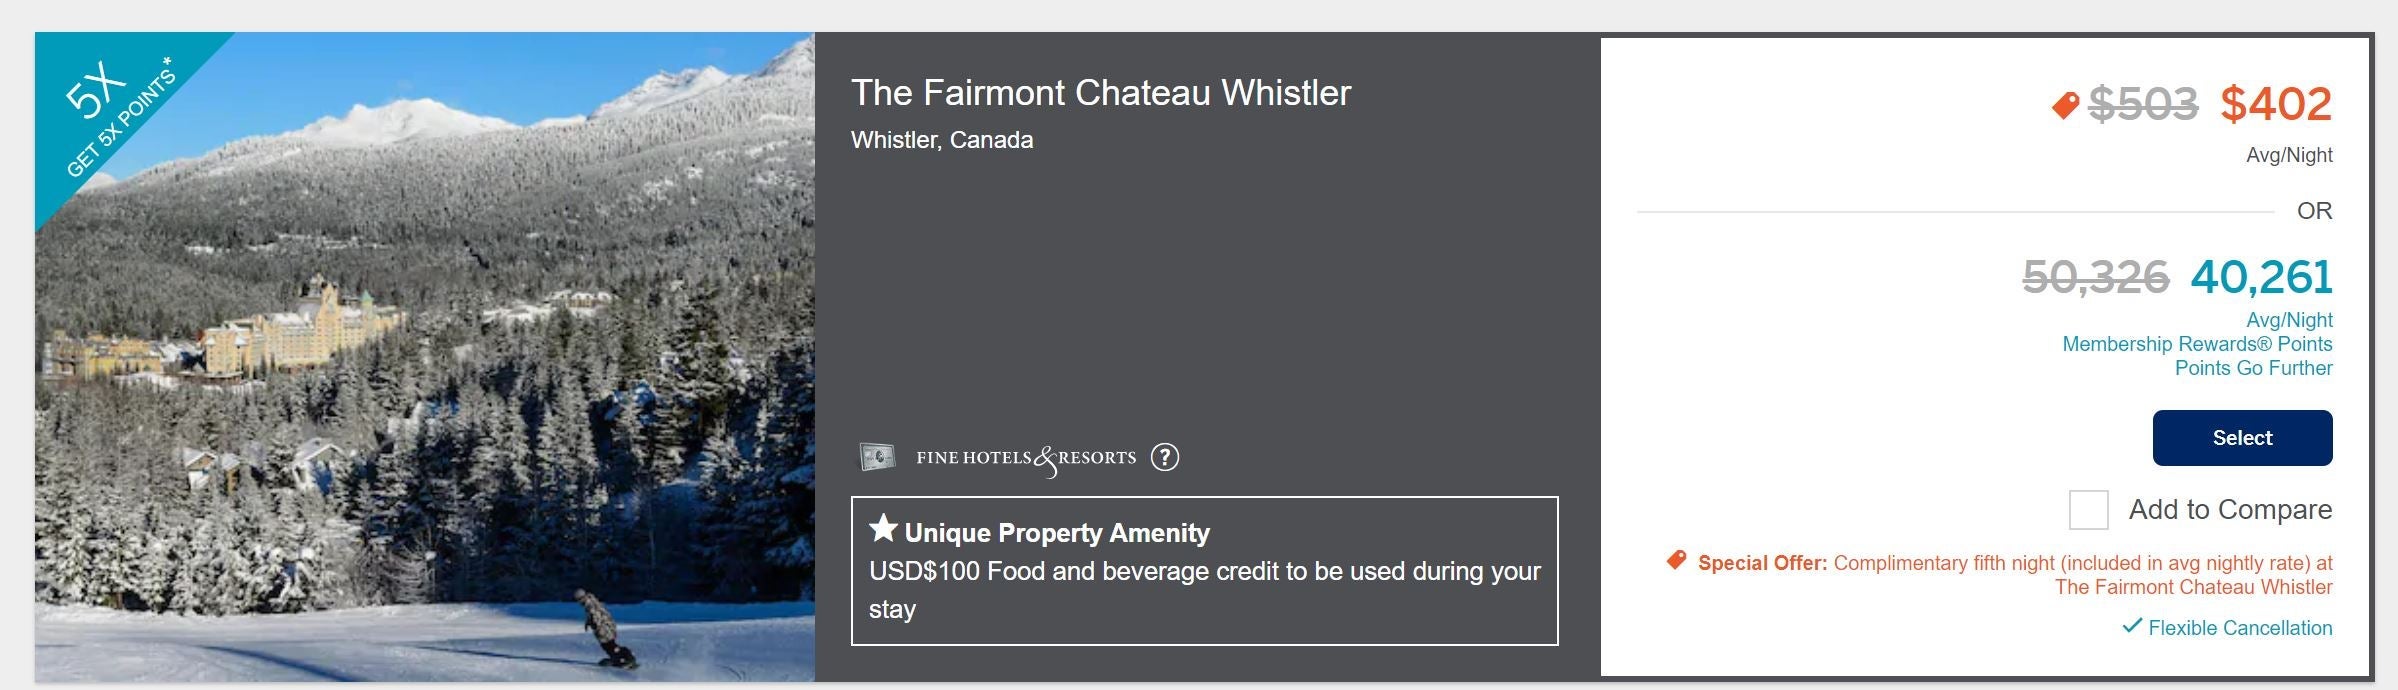Click the Special Offer tag icon

pyautogui.click(x=1677, y=560)
